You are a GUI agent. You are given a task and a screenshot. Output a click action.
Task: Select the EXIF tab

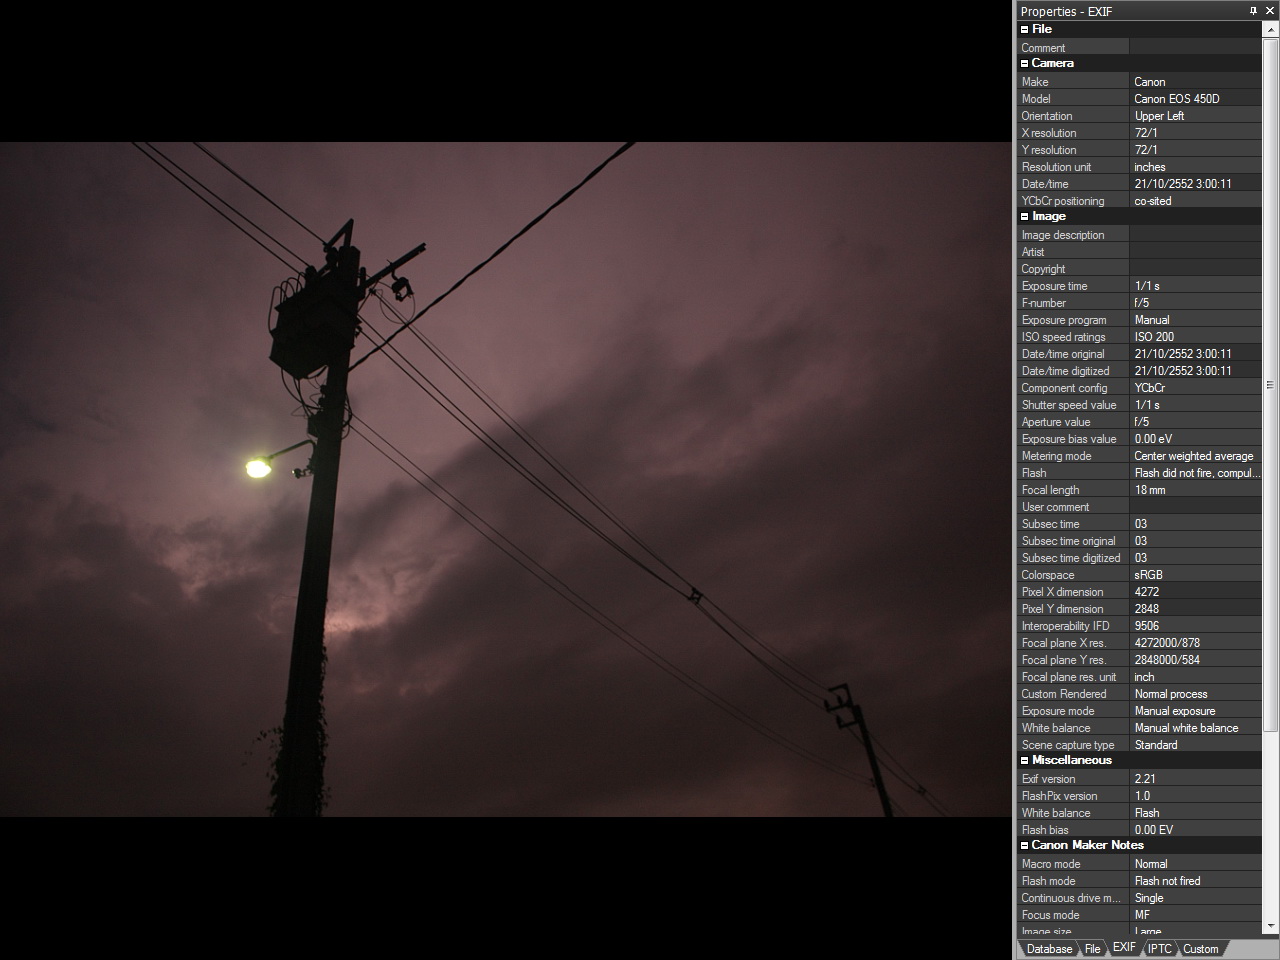pyautogui.click(x=1124, y=948)
